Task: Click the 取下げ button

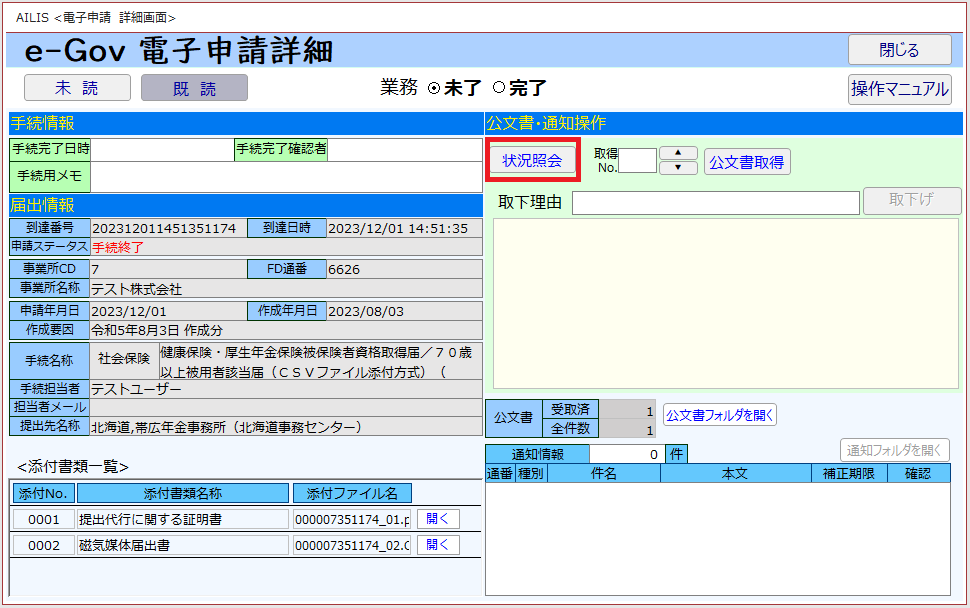Action: (x=911, y=201)
